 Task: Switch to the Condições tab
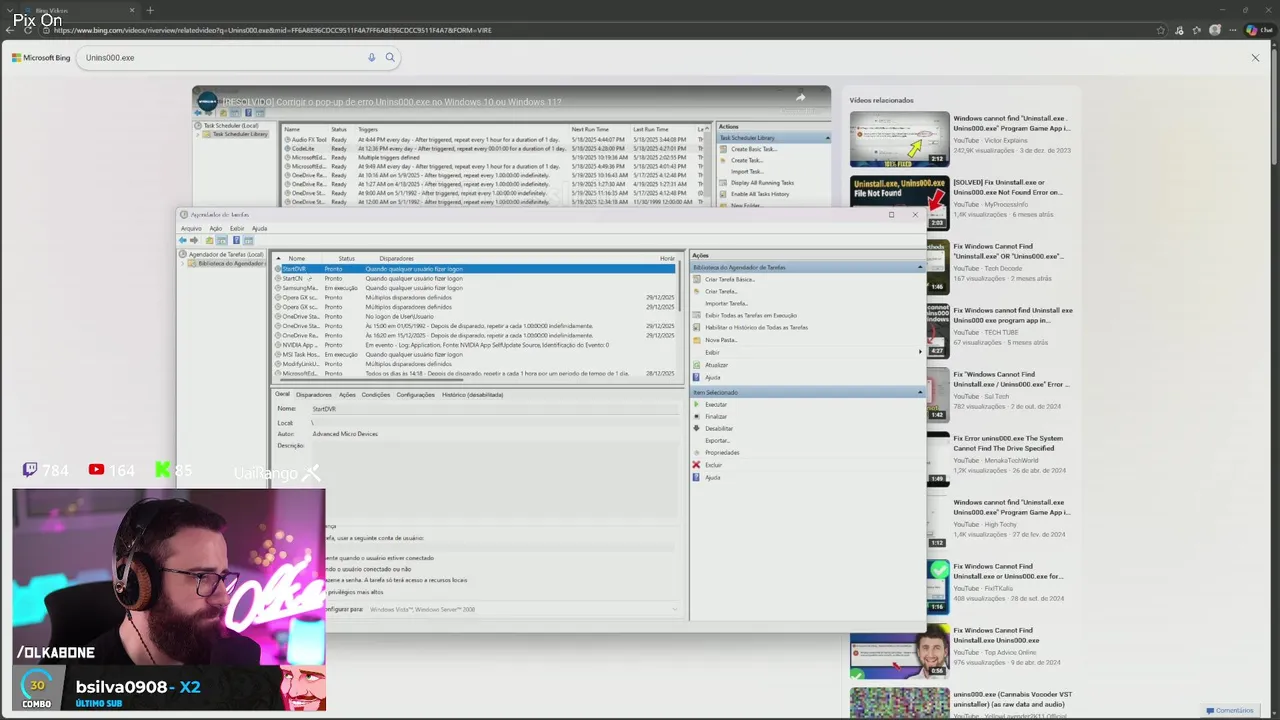[376, 394]
